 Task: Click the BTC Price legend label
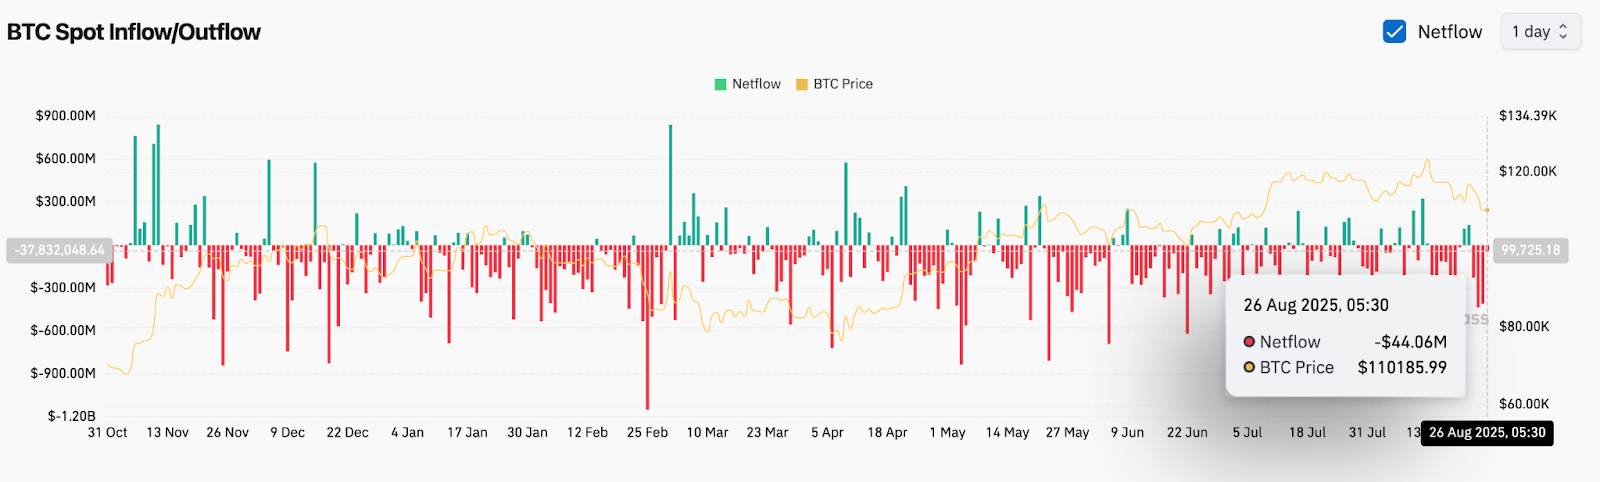pyautogui.click(x=843, y=84)
